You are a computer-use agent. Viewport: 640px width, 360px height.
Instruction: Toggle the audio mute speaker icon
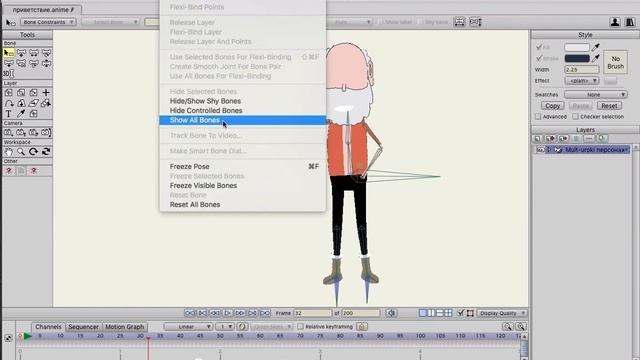(391, 313)
